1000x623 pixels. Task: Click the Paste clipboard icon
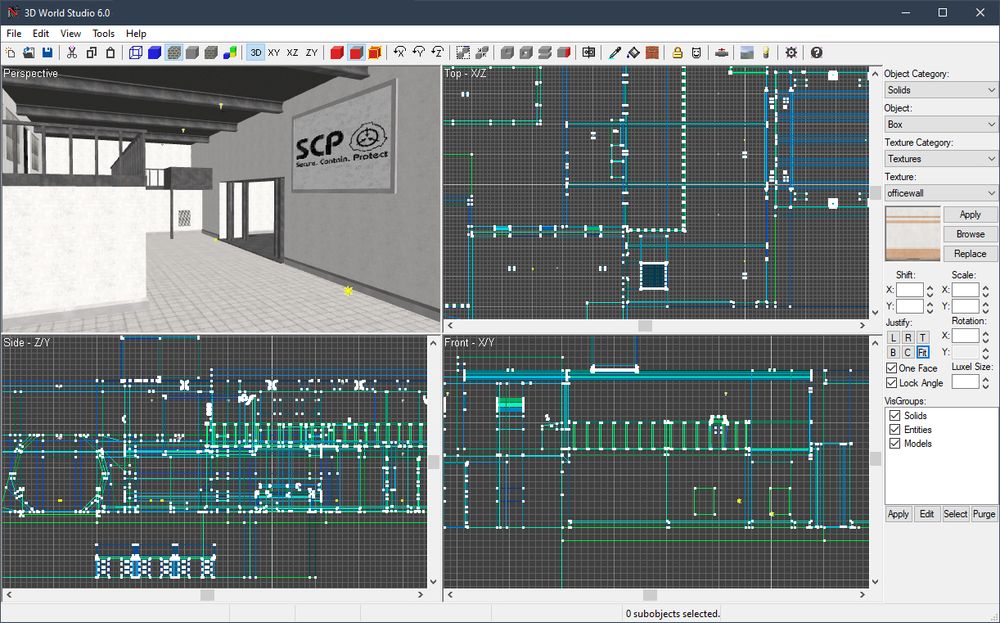(x=110, y=52)
